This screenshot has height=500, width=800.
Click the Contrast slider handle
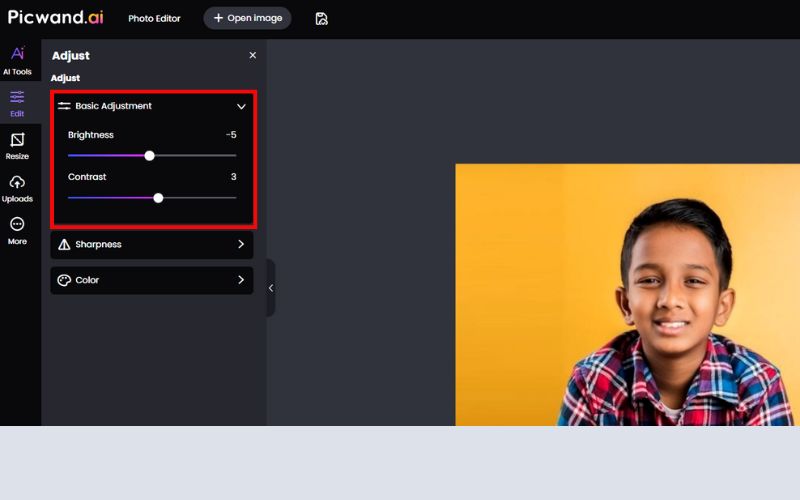(x=158, y=198)
